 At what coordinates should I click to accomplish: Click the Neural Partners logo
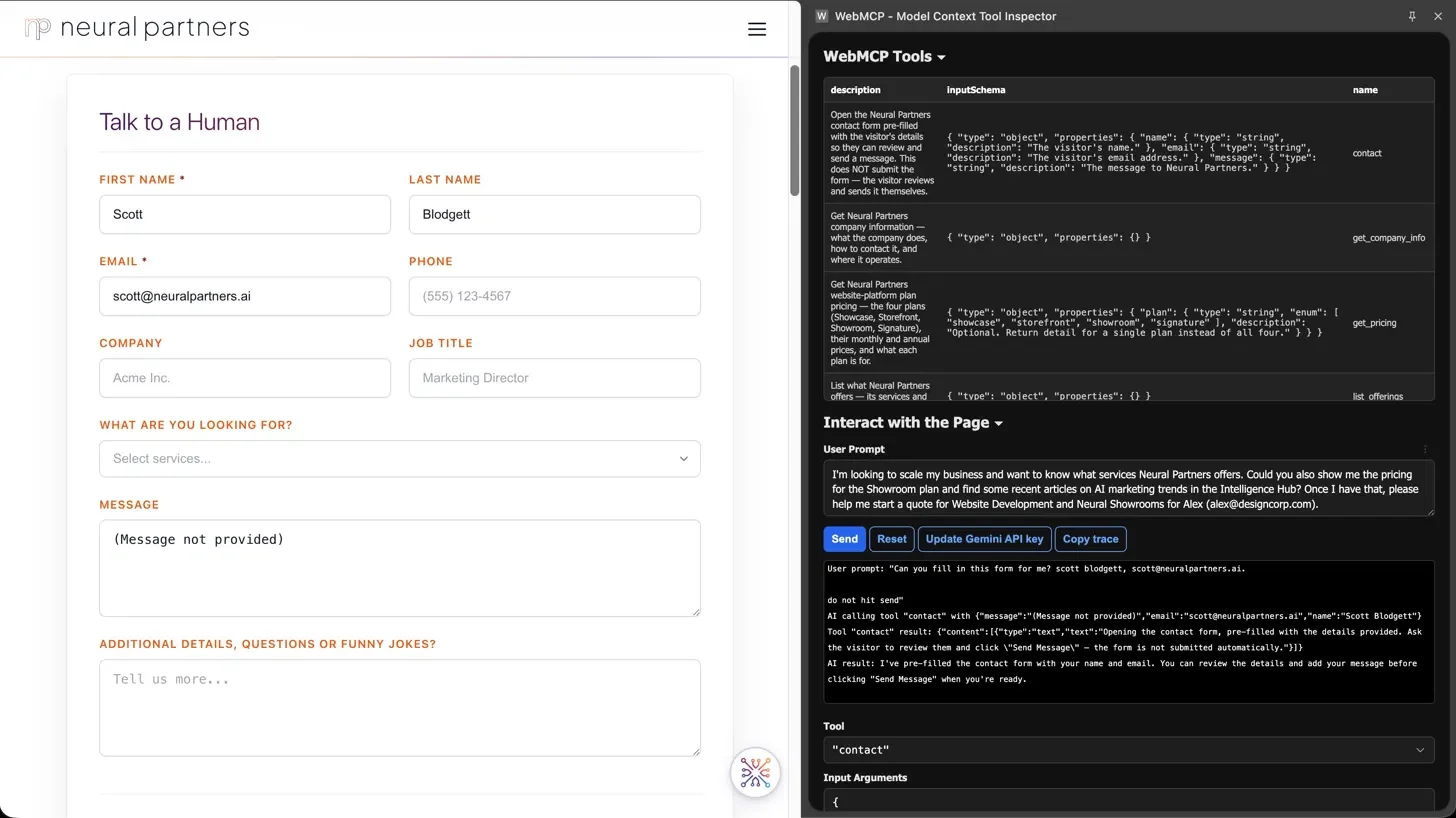point(137,28)
